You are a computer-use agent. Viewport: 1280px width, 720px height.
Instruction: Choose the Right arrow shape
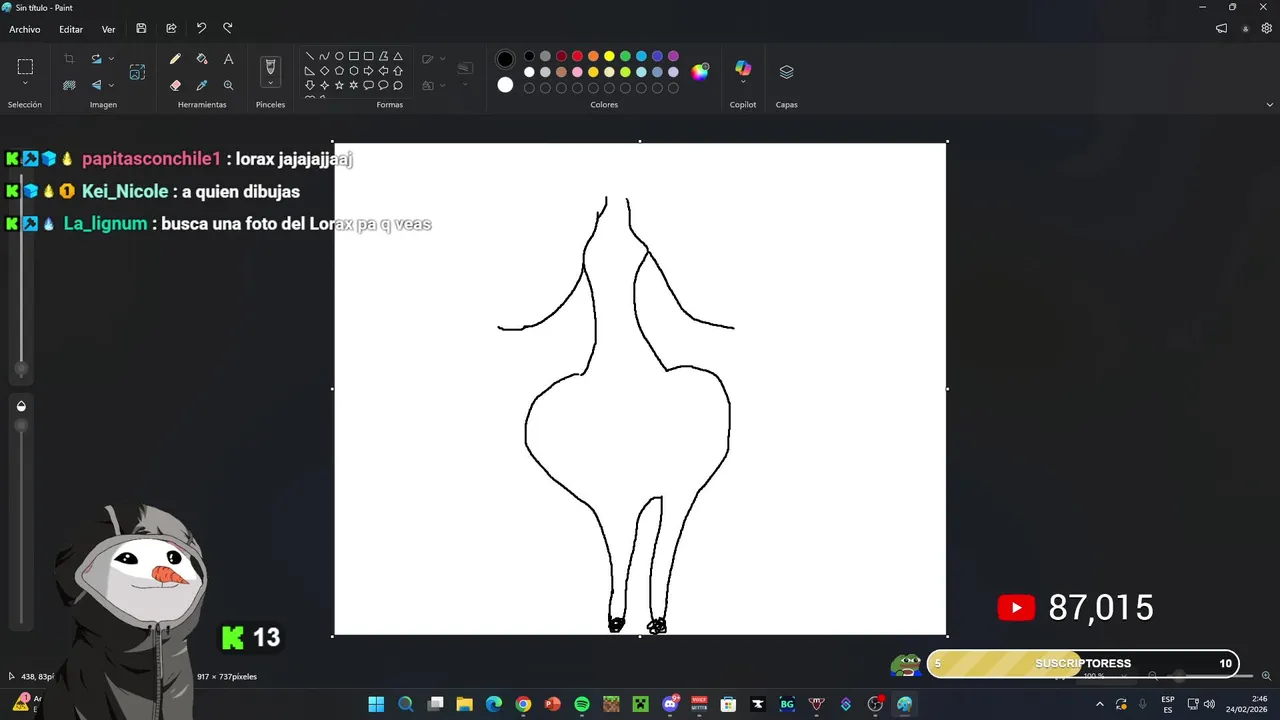coord(368,71)
